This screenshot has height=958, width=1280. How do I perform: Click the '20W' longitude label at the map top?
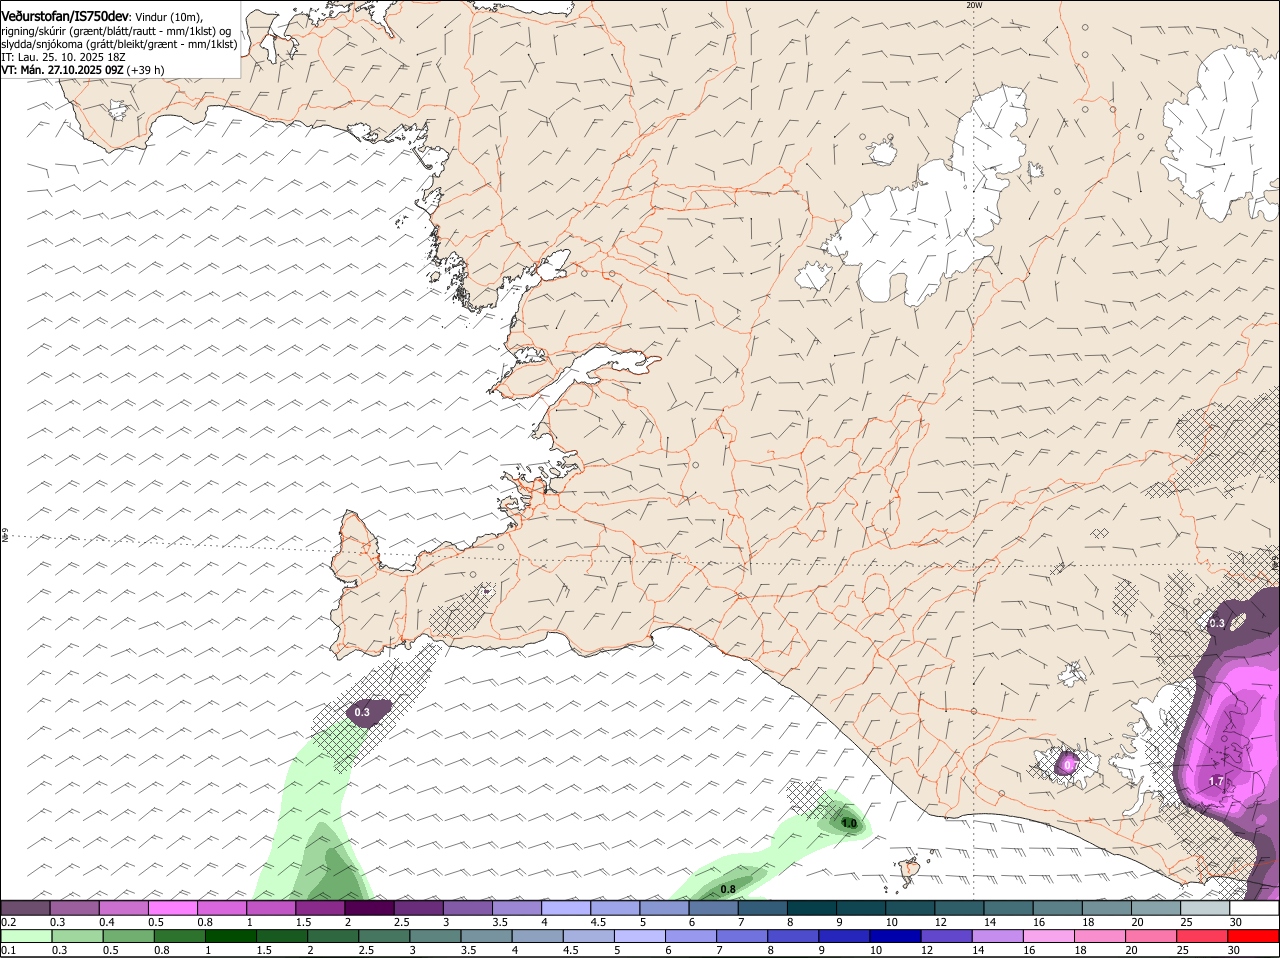(975, 5)
